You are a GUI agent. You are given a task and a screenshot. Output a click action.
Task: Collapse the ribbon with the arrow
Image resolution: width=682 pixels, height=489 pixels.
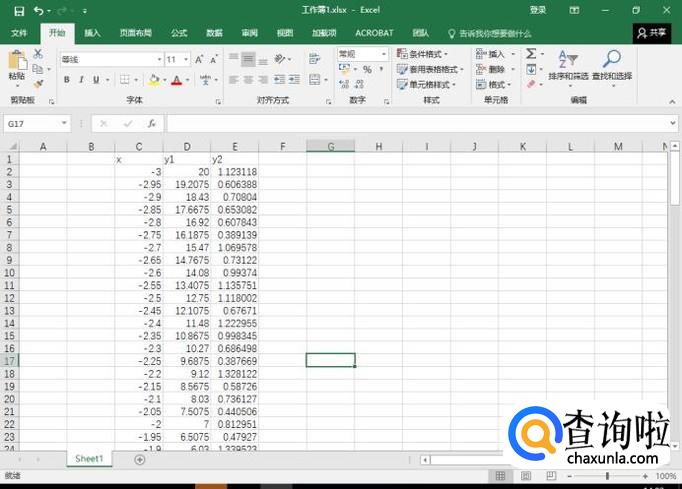672,101
